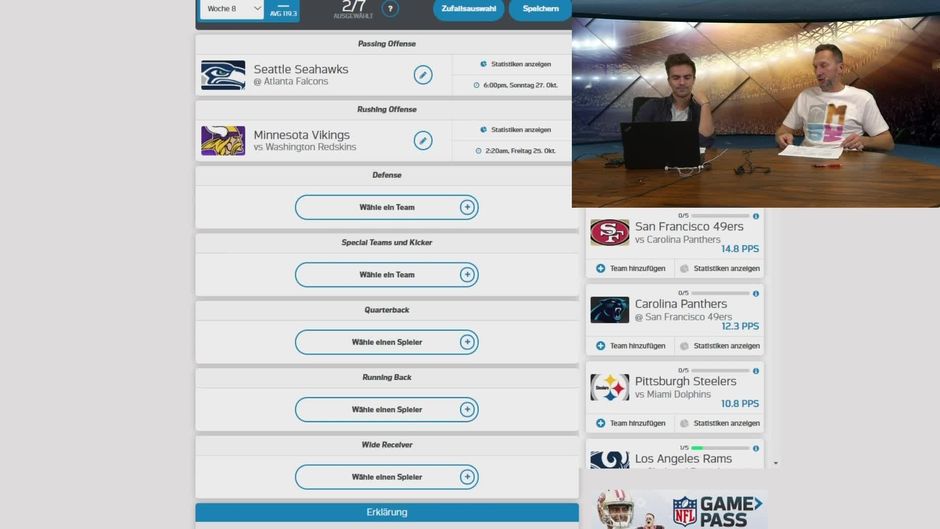The width and height of the screenshot is (940, 529).
Task: Expand the Erklärung section
Action: (x=386, y=512)
